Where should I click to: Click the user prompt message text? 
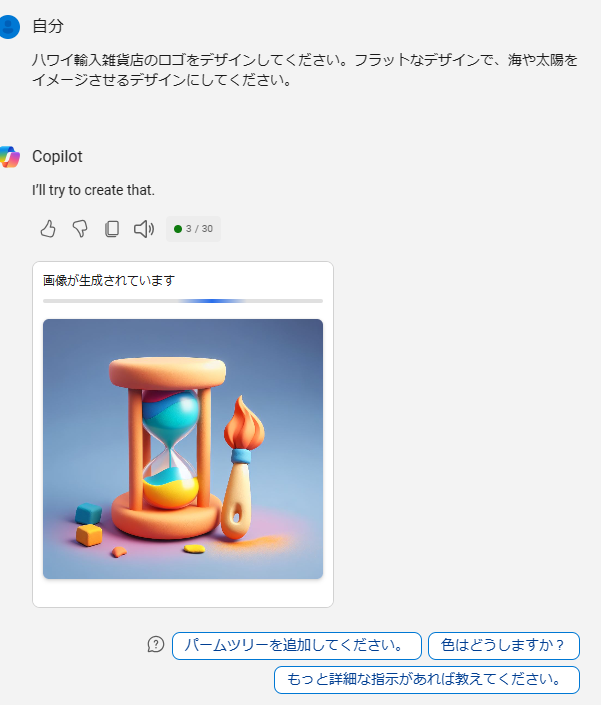[x=305, y=70]
